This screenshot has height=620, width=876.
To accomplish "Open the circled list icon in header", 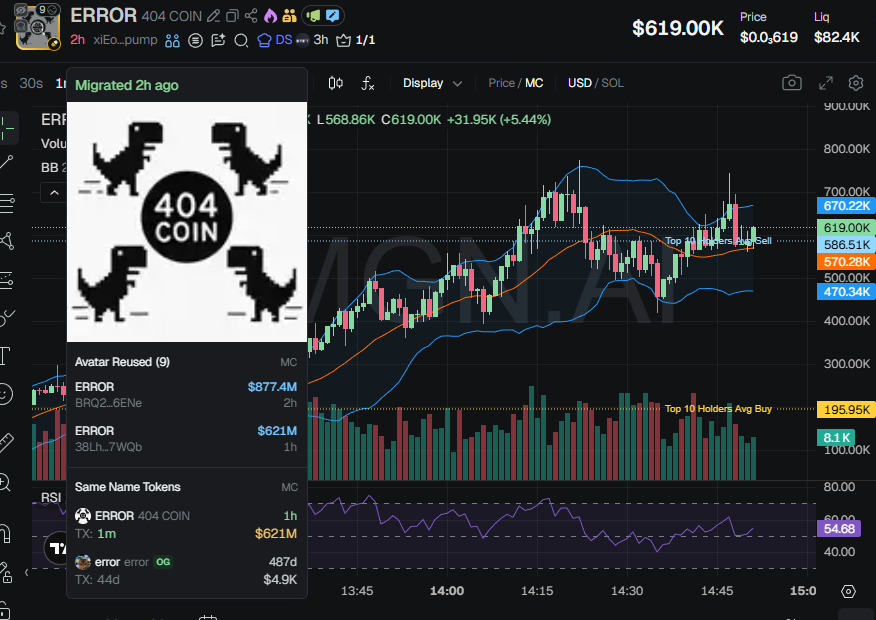I will tap(195, 40).
